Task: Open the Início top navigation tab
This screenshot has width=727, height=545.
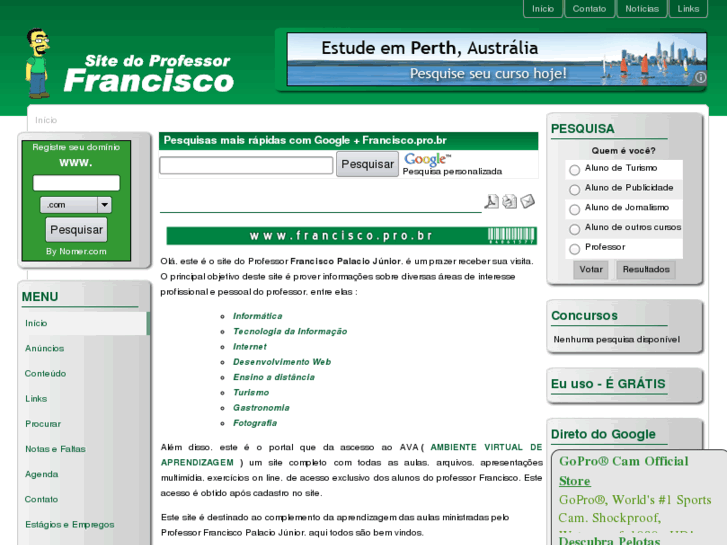Action: coord(543,9)
